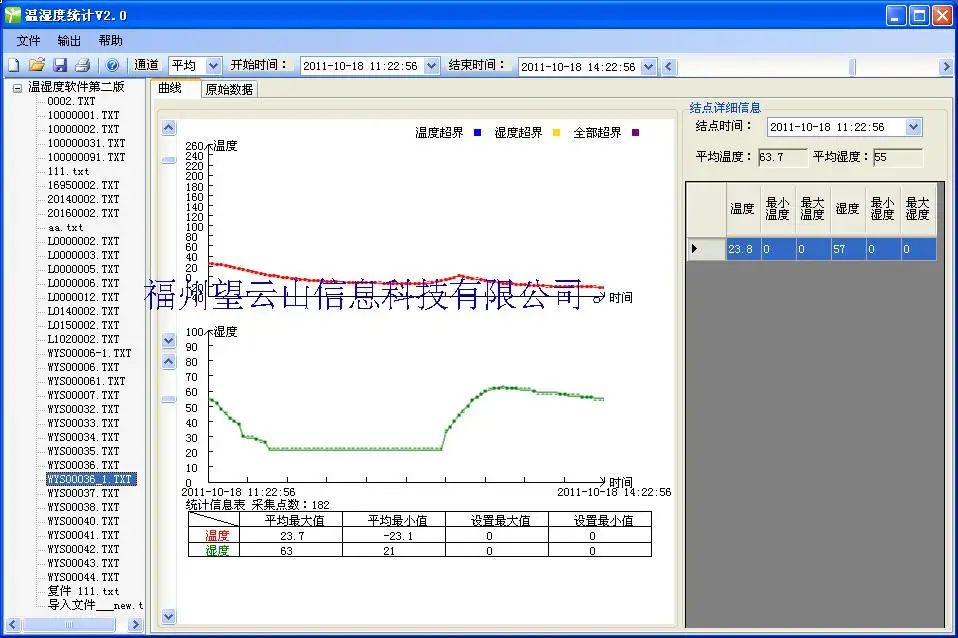Viewport: 958px width, 638px height.
Task: Click the 全部超界 purple legend swatch
Action: 635,132
